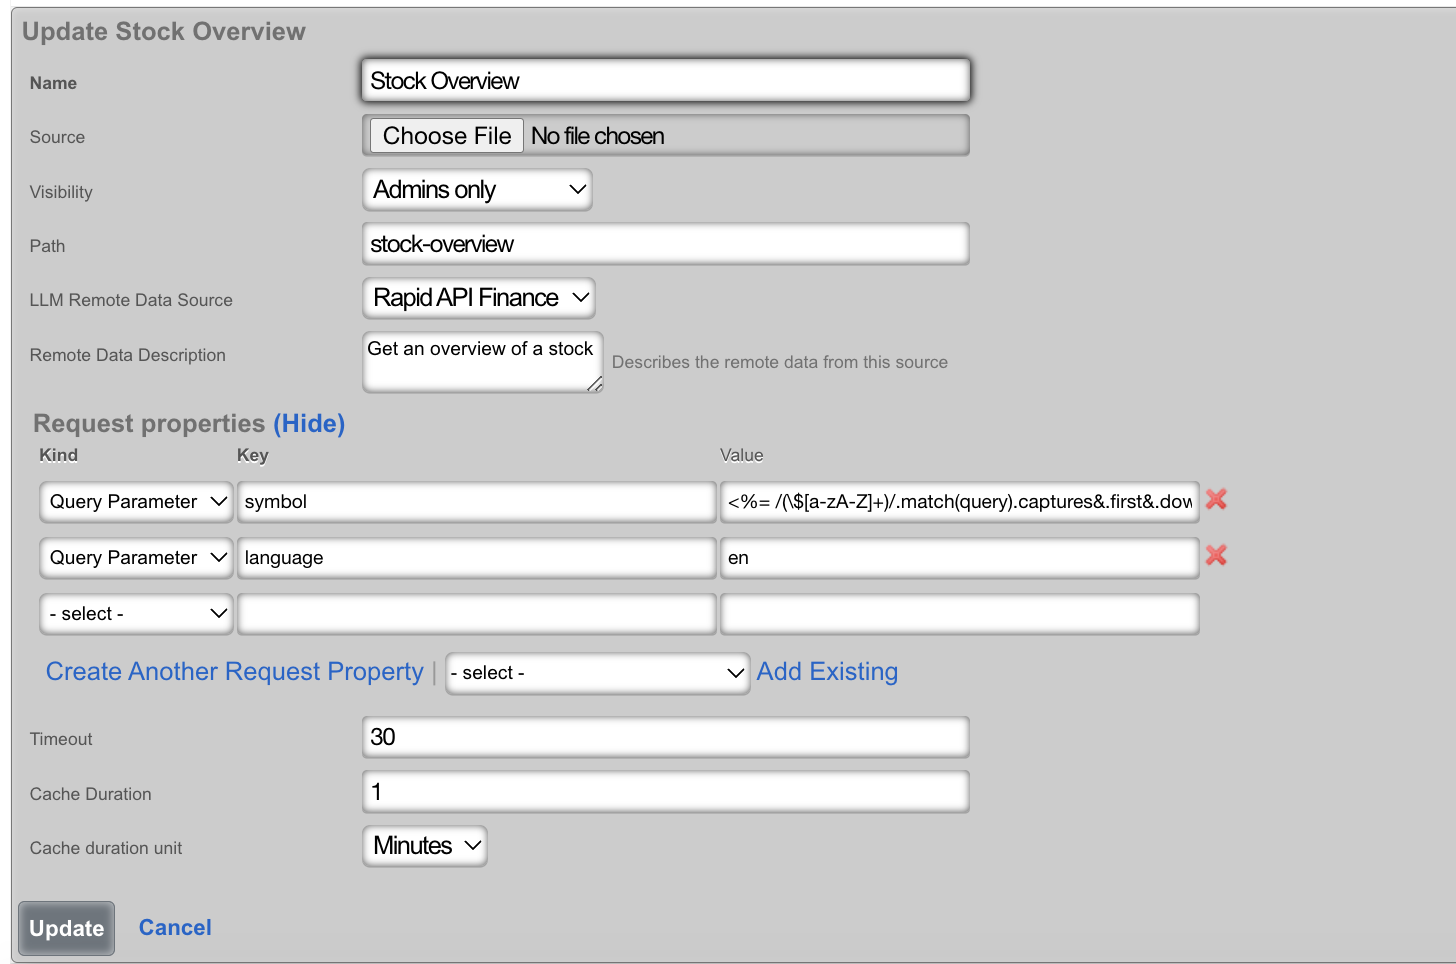The image size is (1456, 964).
Task: Click Choose File for the Source
Action: [x=447, y=136]
